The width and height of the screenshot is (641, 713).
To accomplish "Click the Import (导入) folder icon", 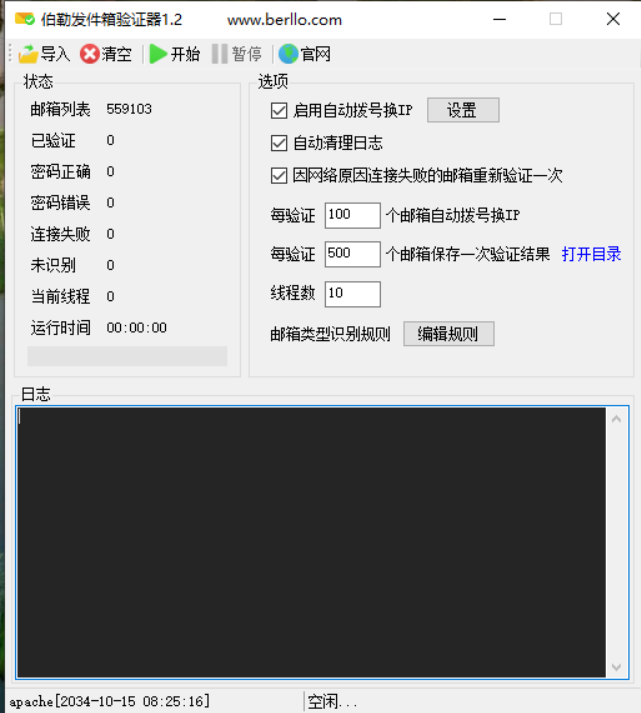I will pos(28,54).
